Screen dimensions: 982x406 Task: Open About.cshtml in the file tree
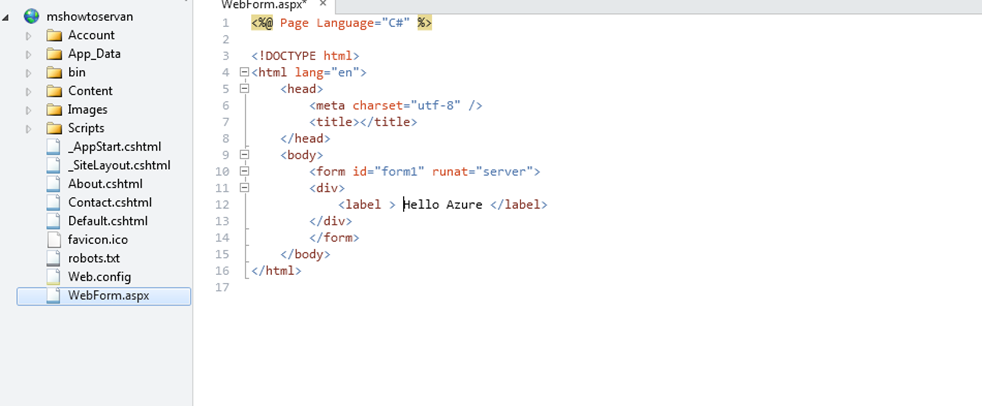tap(105, 184)
